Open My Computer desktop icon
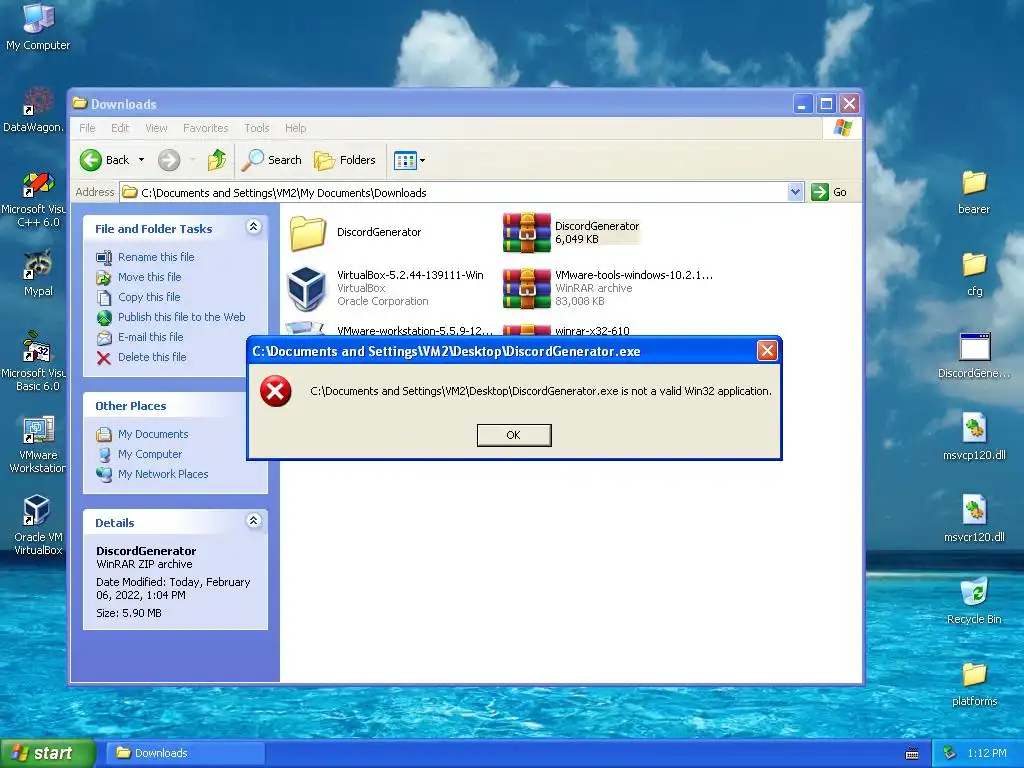 (x=38, y=27)
